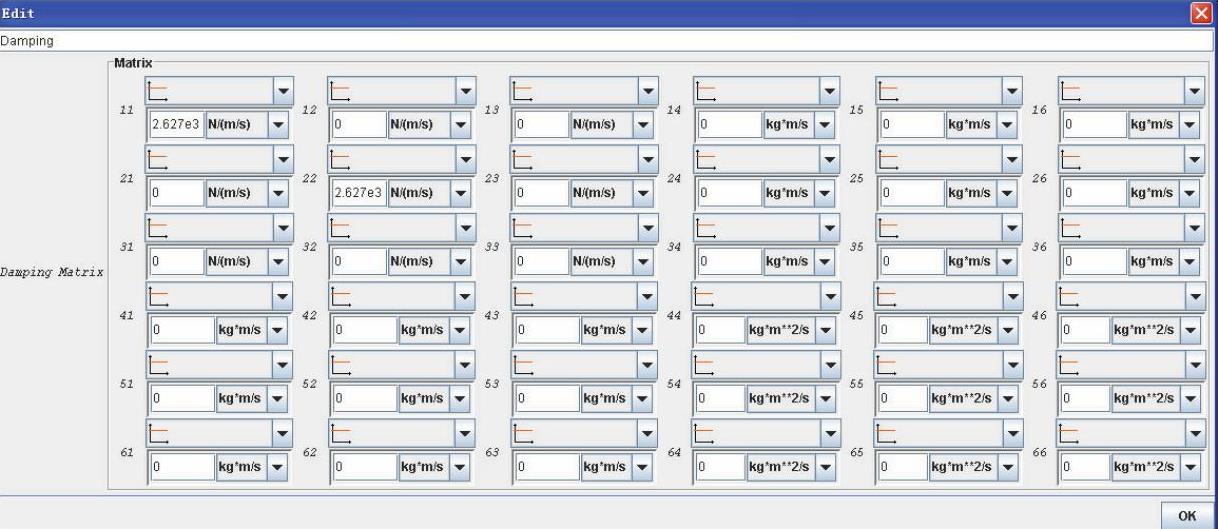Click the graph icon above cell 11

point(158,93)
